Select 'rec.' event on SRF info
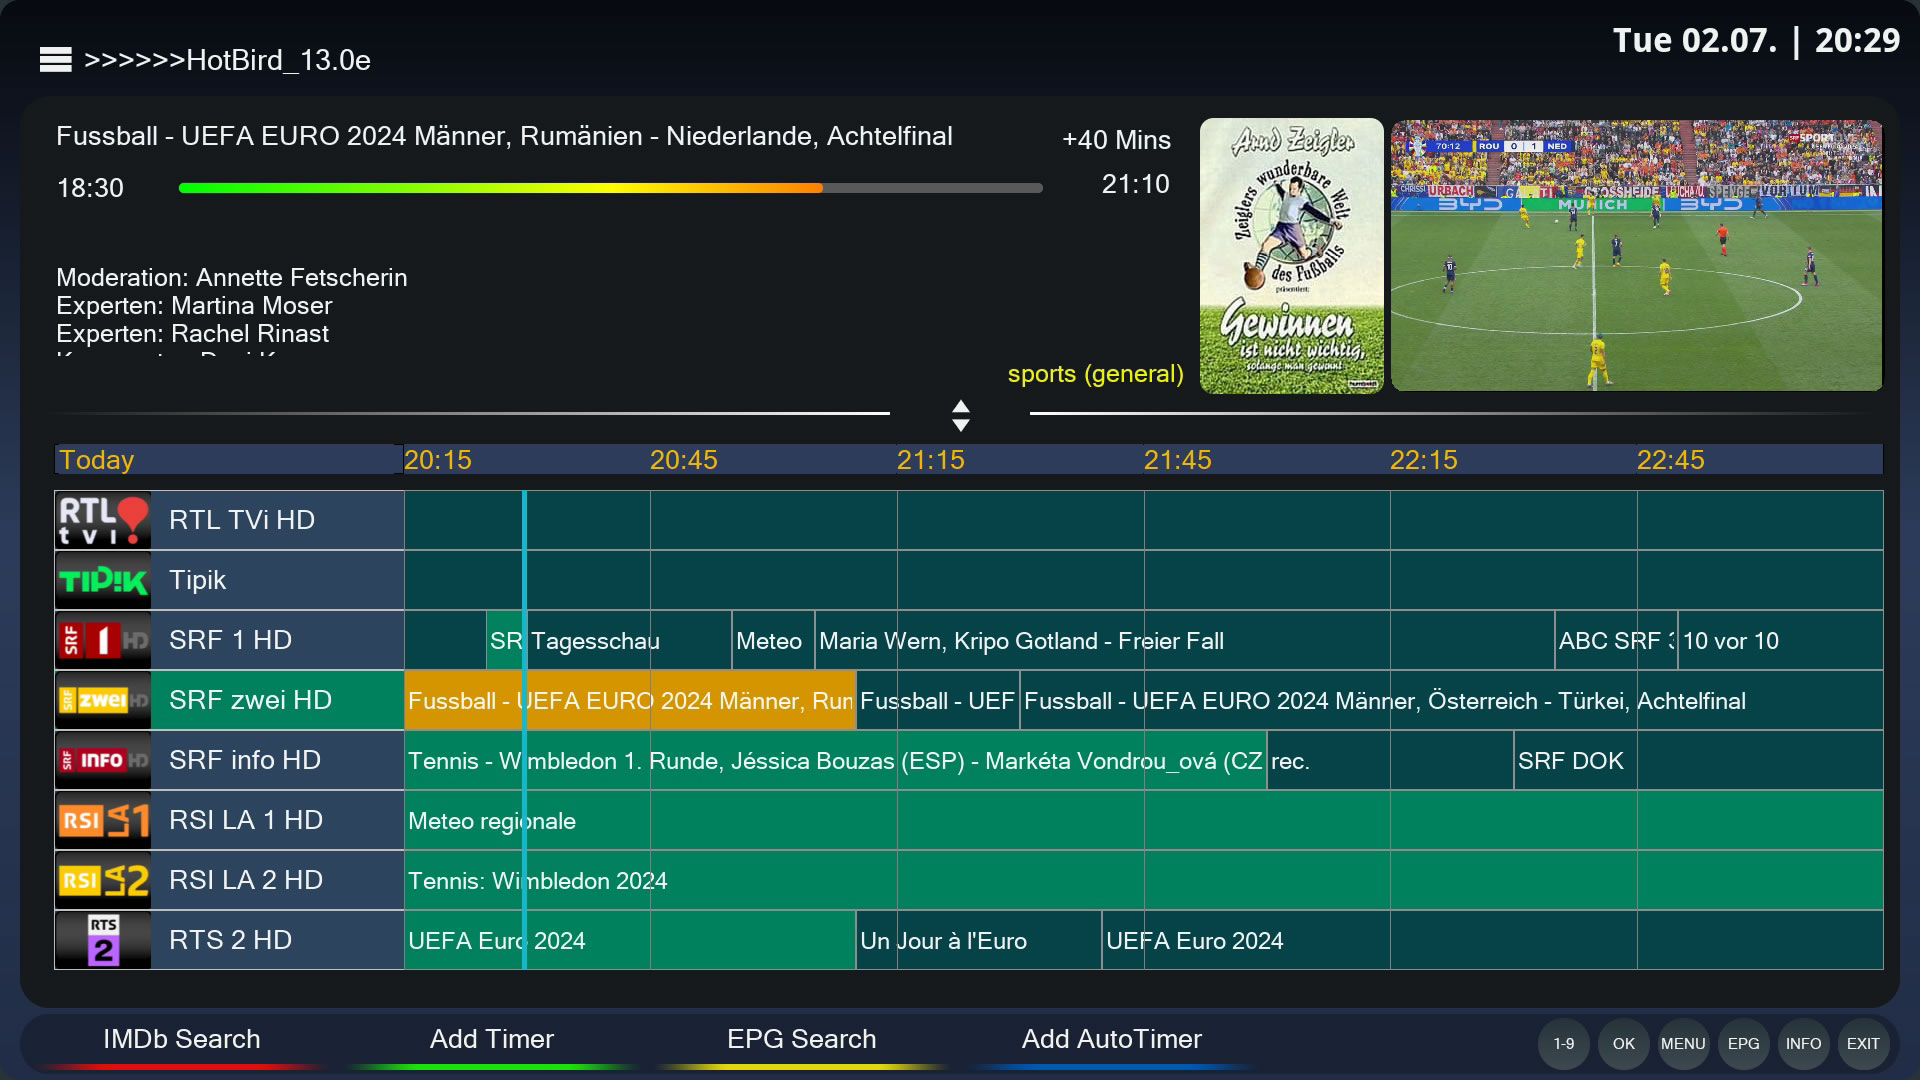 [x=1390, y=761]
